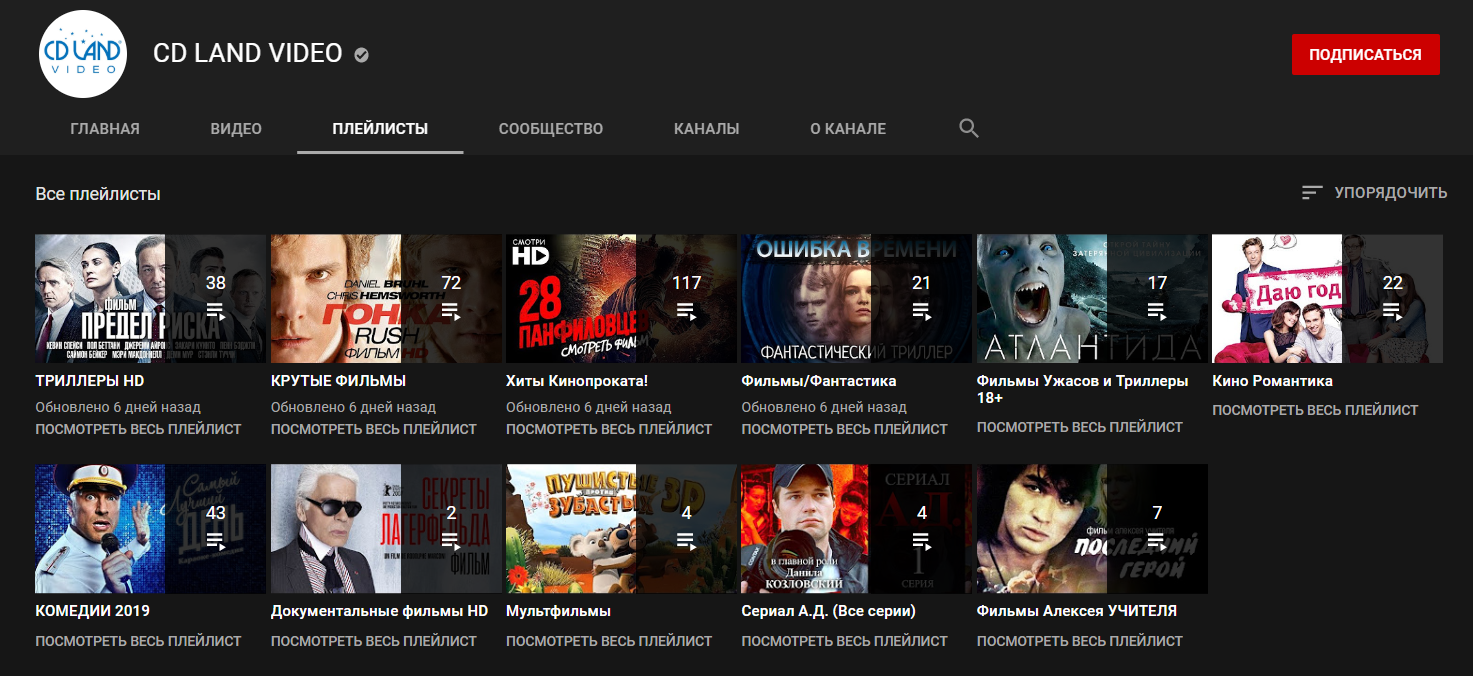The image size is (1473, 676).
Task: Click playlist queue icon on ТРИЛЛЕРЫ HD thumbnail
Action: coord(216,311)
